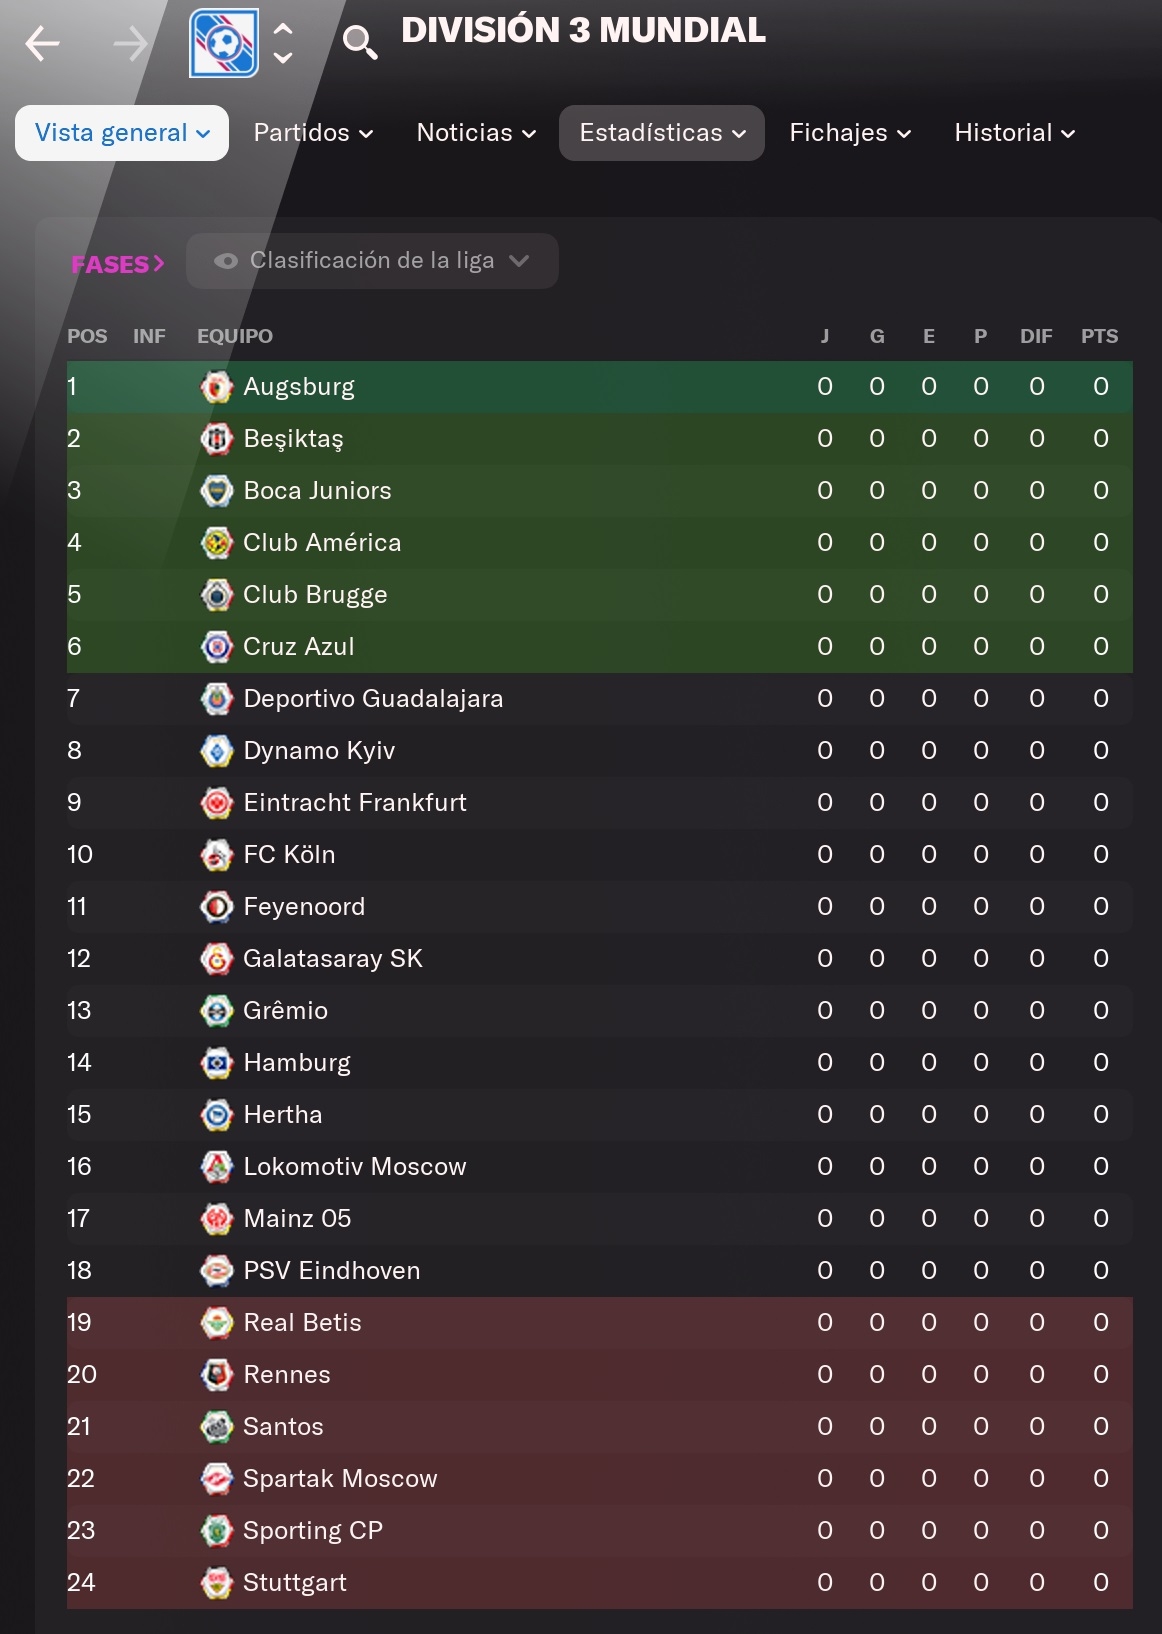Open the Estadísticas tab

(662, 133)
